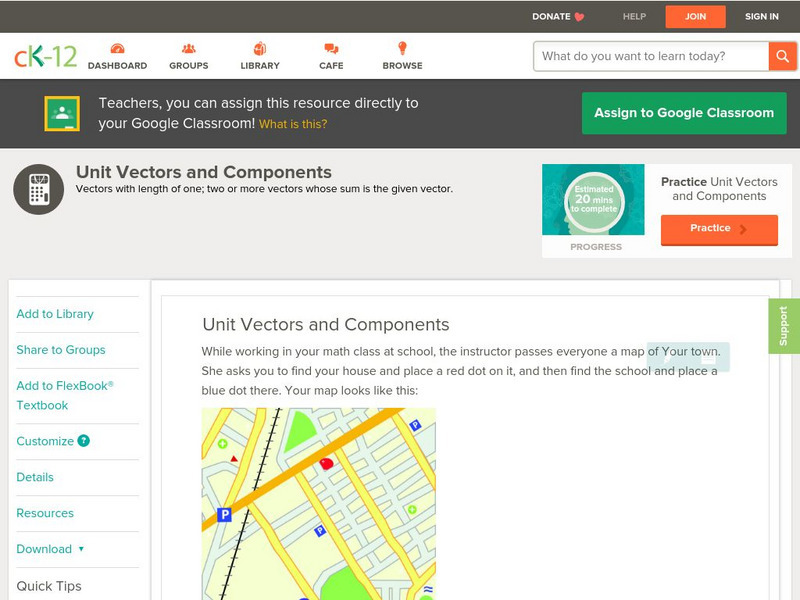Click the town map image
Viewport: 800px width, 600px height.
pyautogui.click(x=319, y=504)
